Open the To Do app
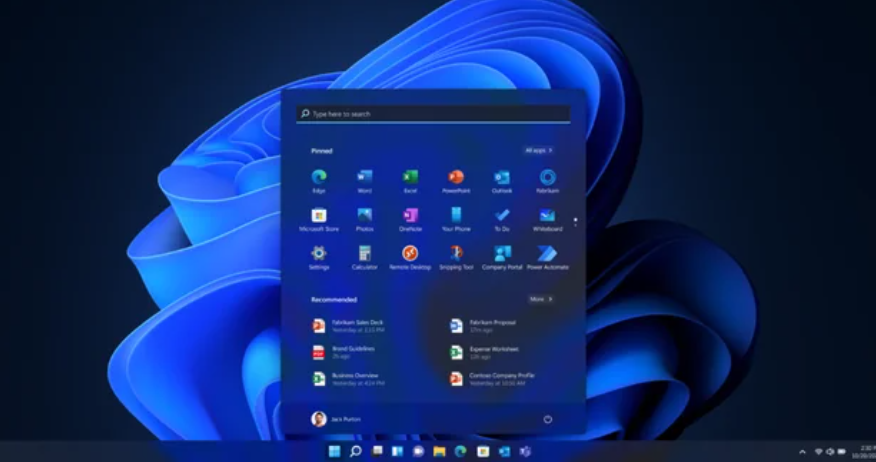 (502, 220)
